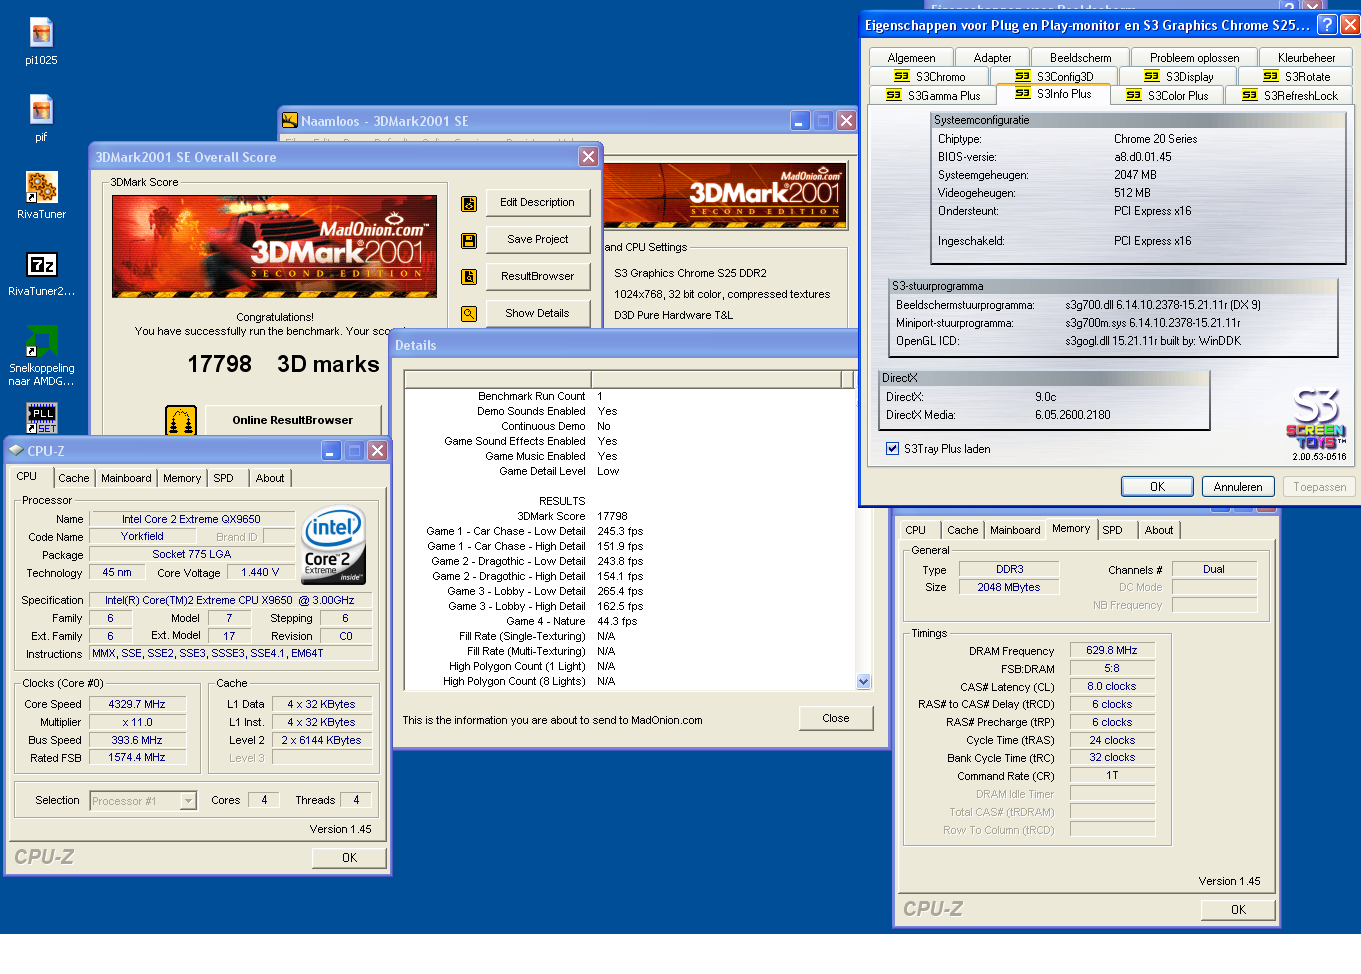Open Memory tab in left CPU-Z window
Image resolution: width=1361 pixels, height=974 pixels.
point(182,478)
